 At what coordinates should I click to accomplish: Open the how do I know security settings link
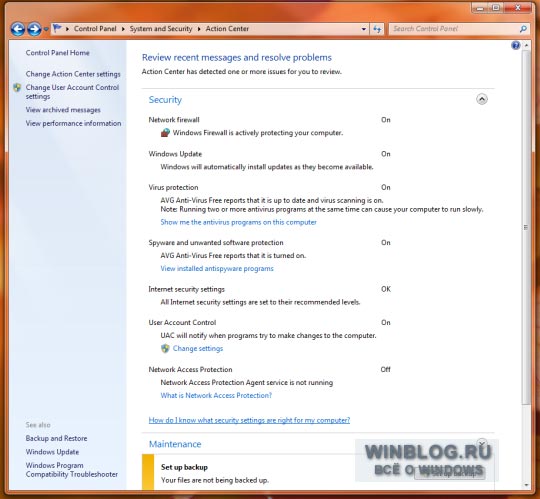pos(249,420)
